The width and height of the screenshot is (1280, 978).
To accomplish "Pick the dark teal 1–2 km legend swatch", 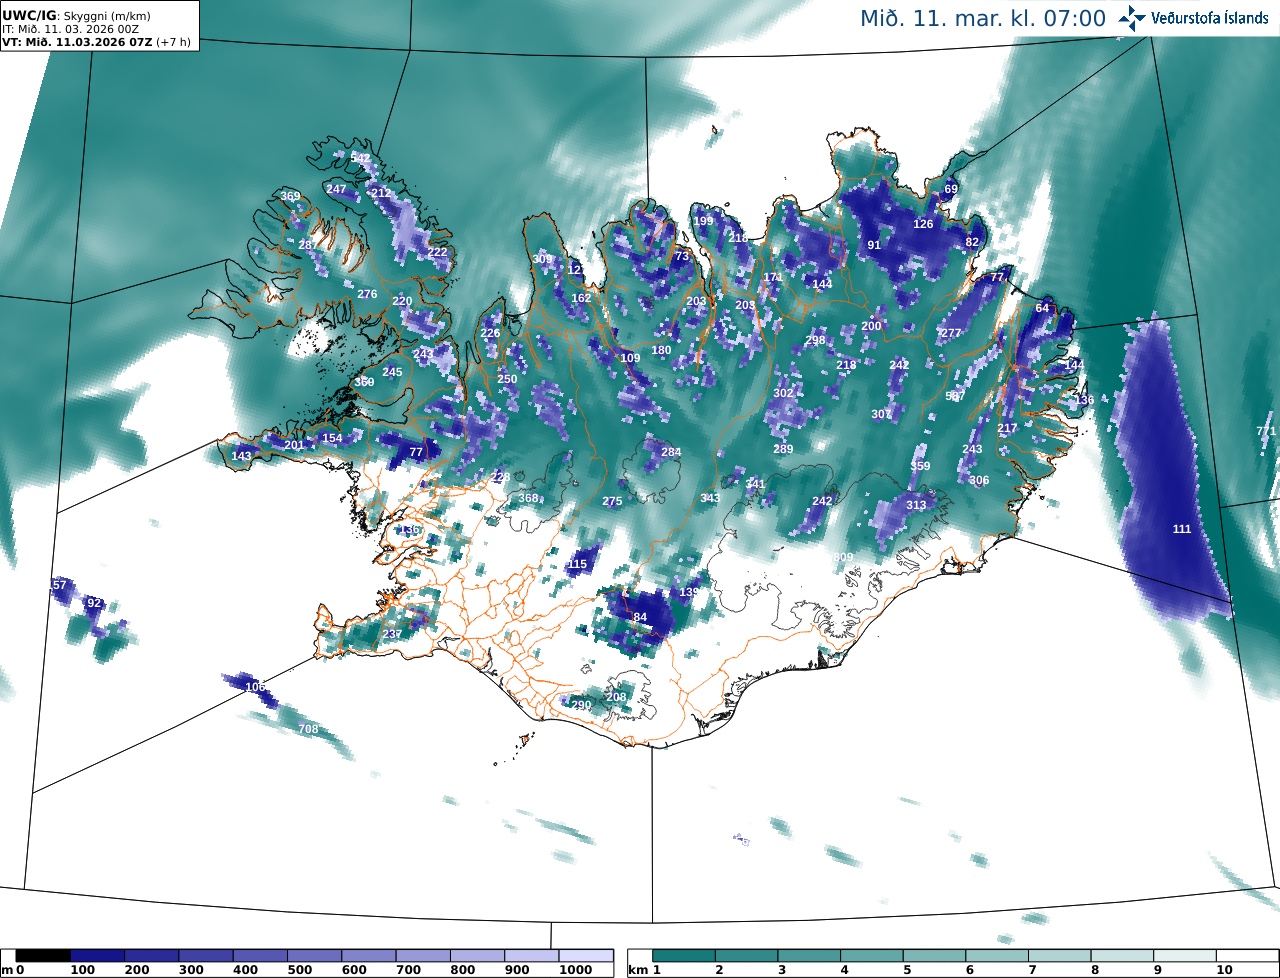I will click(x=685, y=956).
